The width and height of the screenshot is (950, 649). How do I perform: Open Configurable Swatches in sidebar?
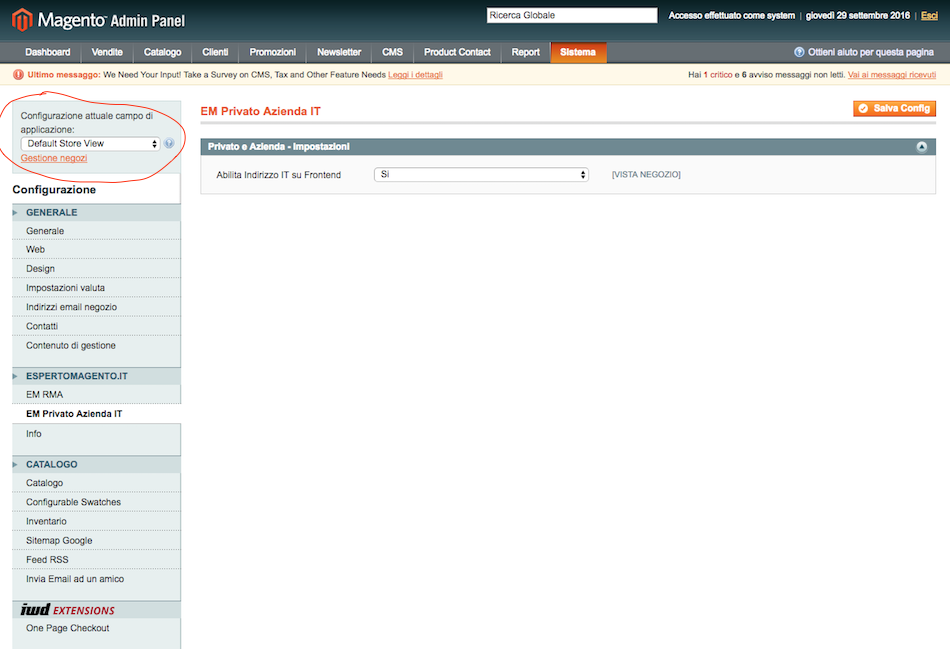coord(96,502)
